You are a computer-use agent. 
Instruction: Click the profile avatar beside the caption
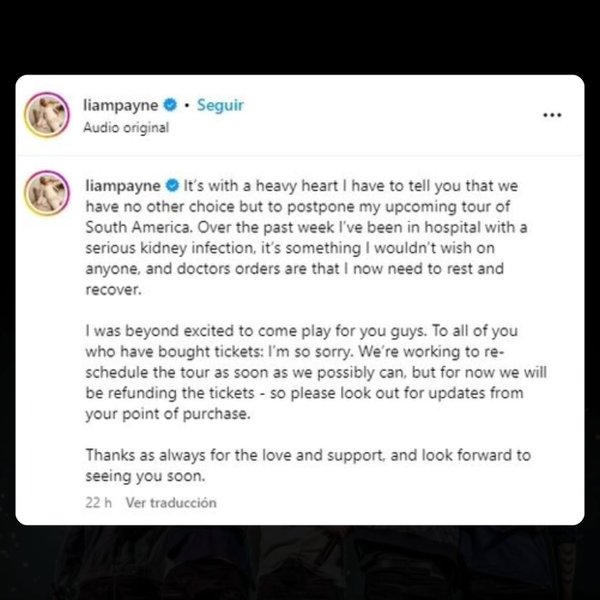[x=47, y=193]
